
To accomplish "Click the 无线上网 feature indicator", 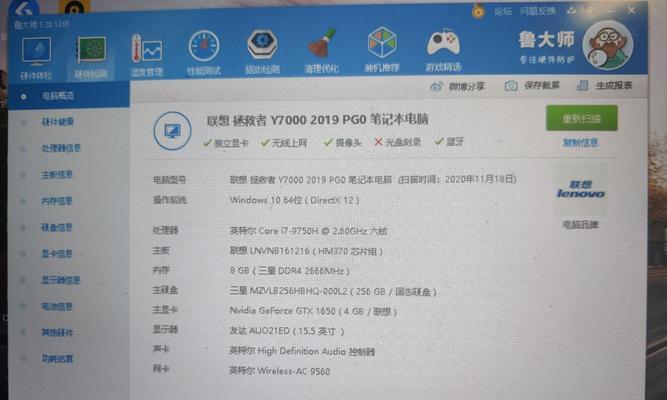I will point(284,143).
